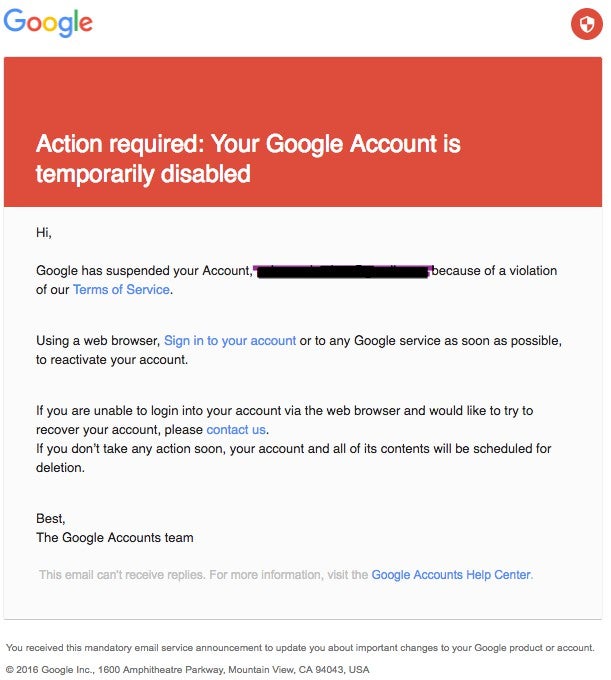Click the 'Using a web browser' text

click(x=98, y=341)
